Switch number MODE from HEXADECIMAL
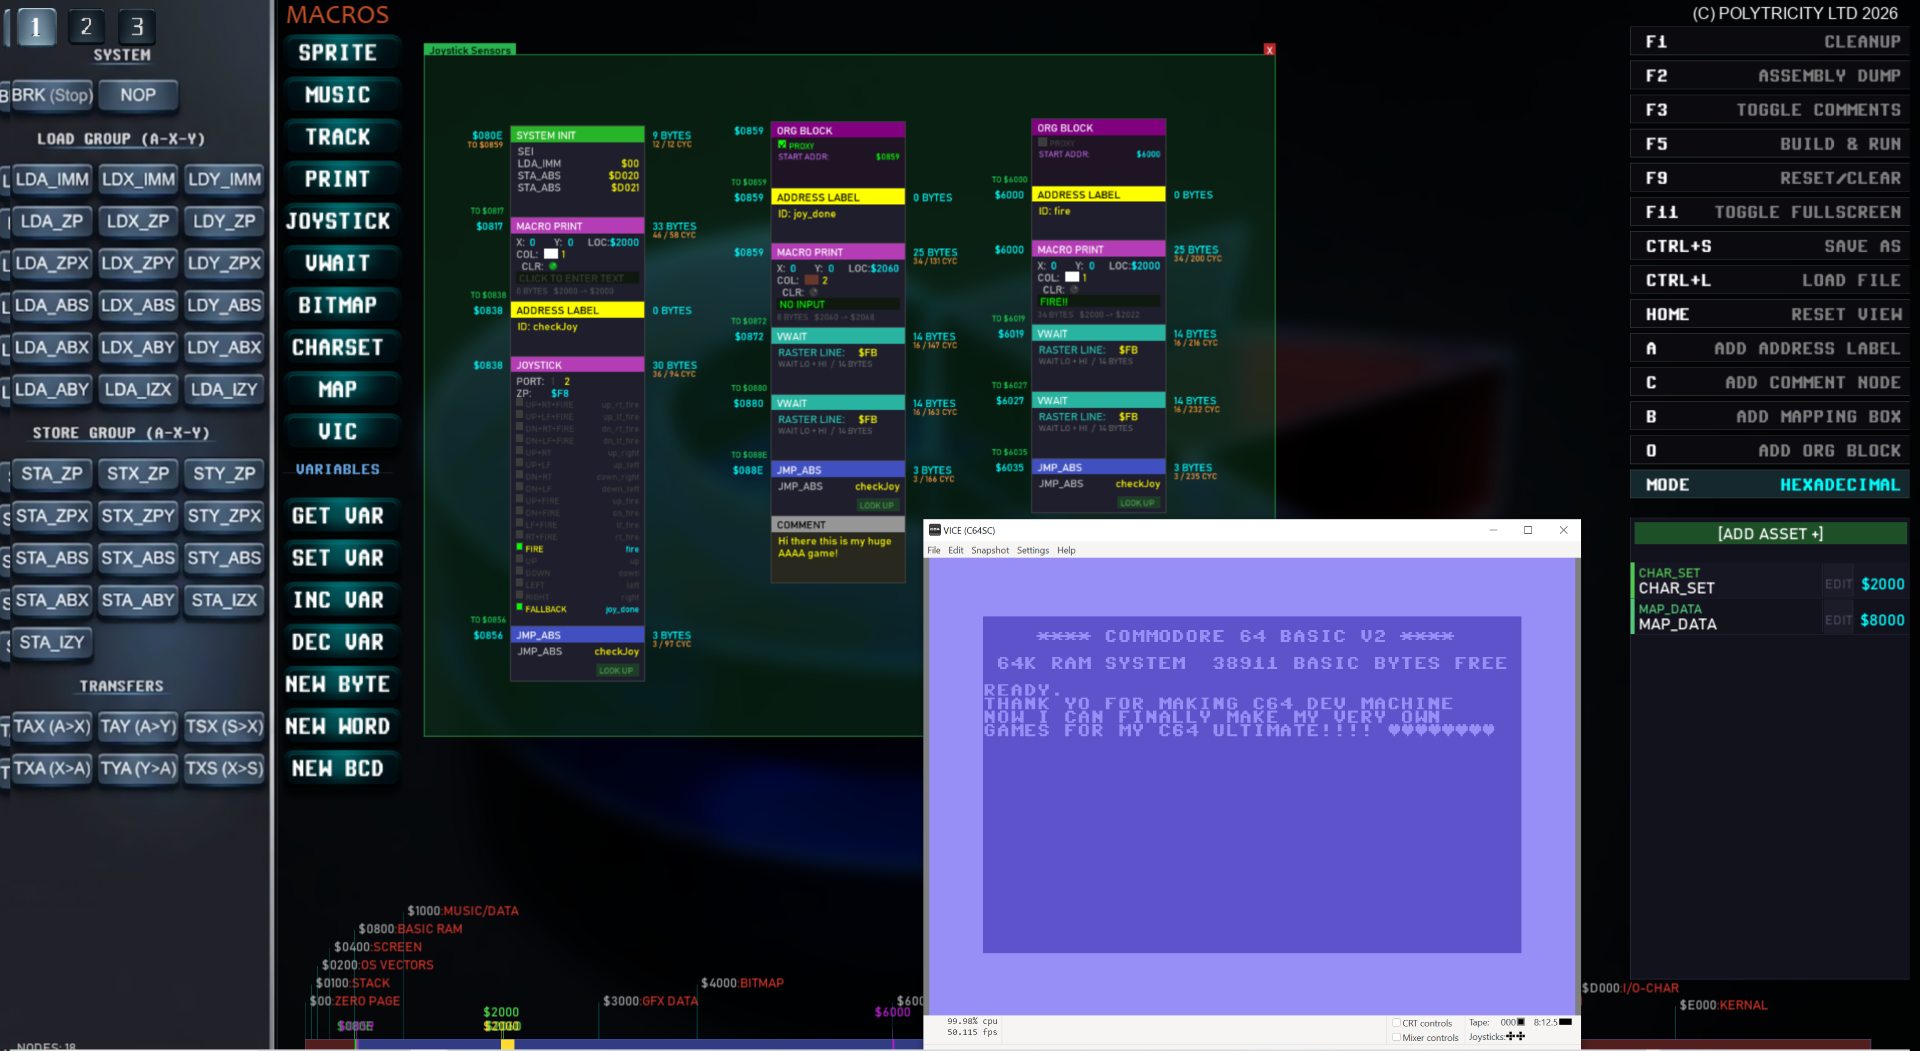Screen dimensions: 1920x1051 1769,485
